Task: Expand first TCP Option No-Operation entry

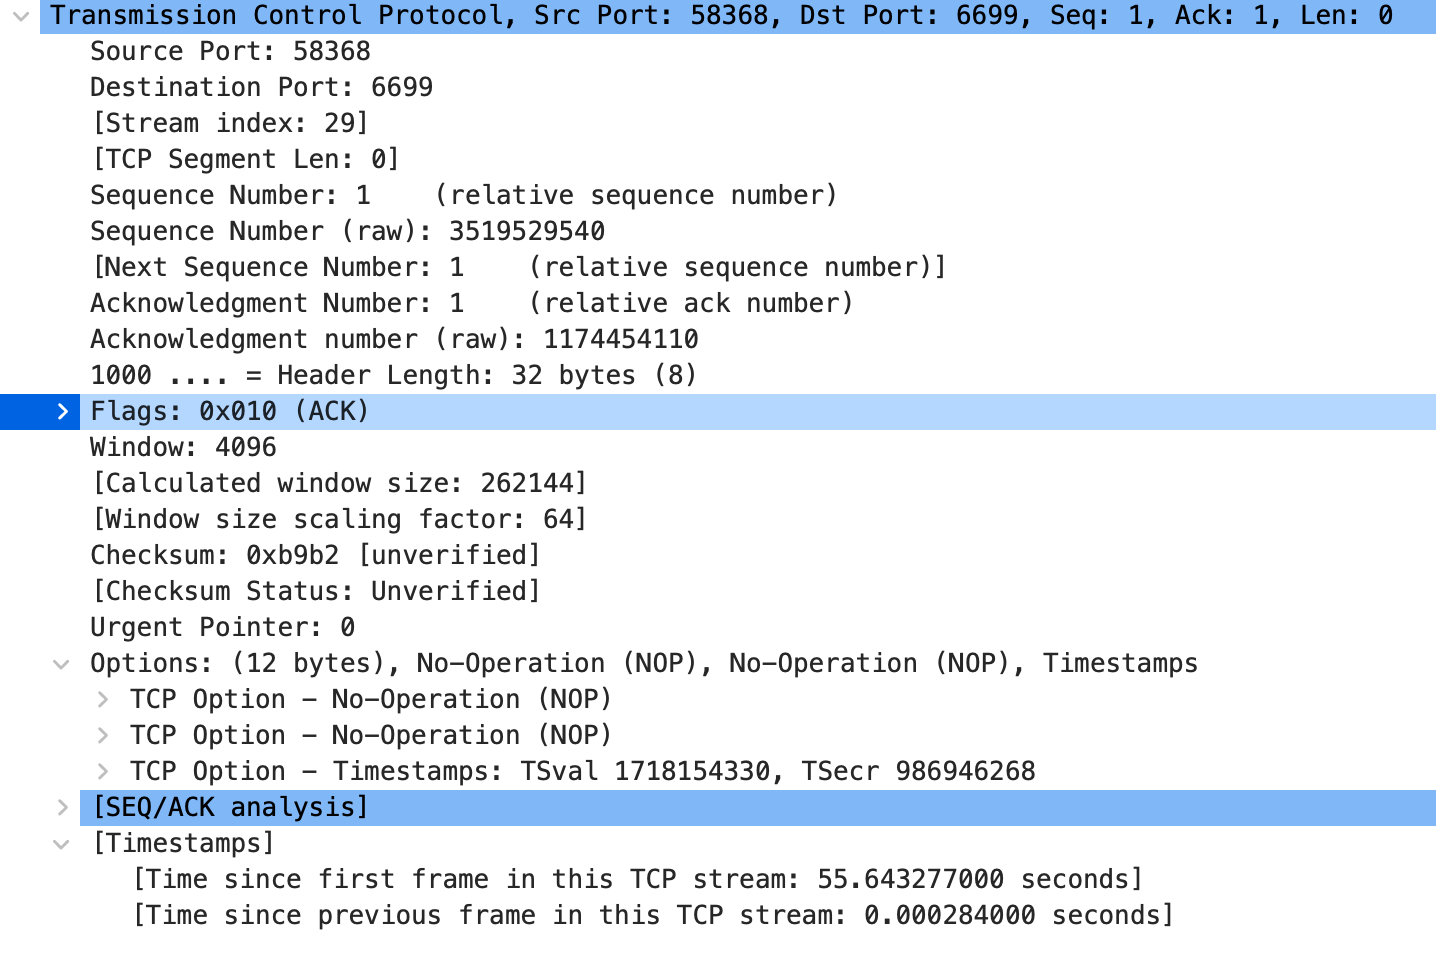Action: [102, 700]
